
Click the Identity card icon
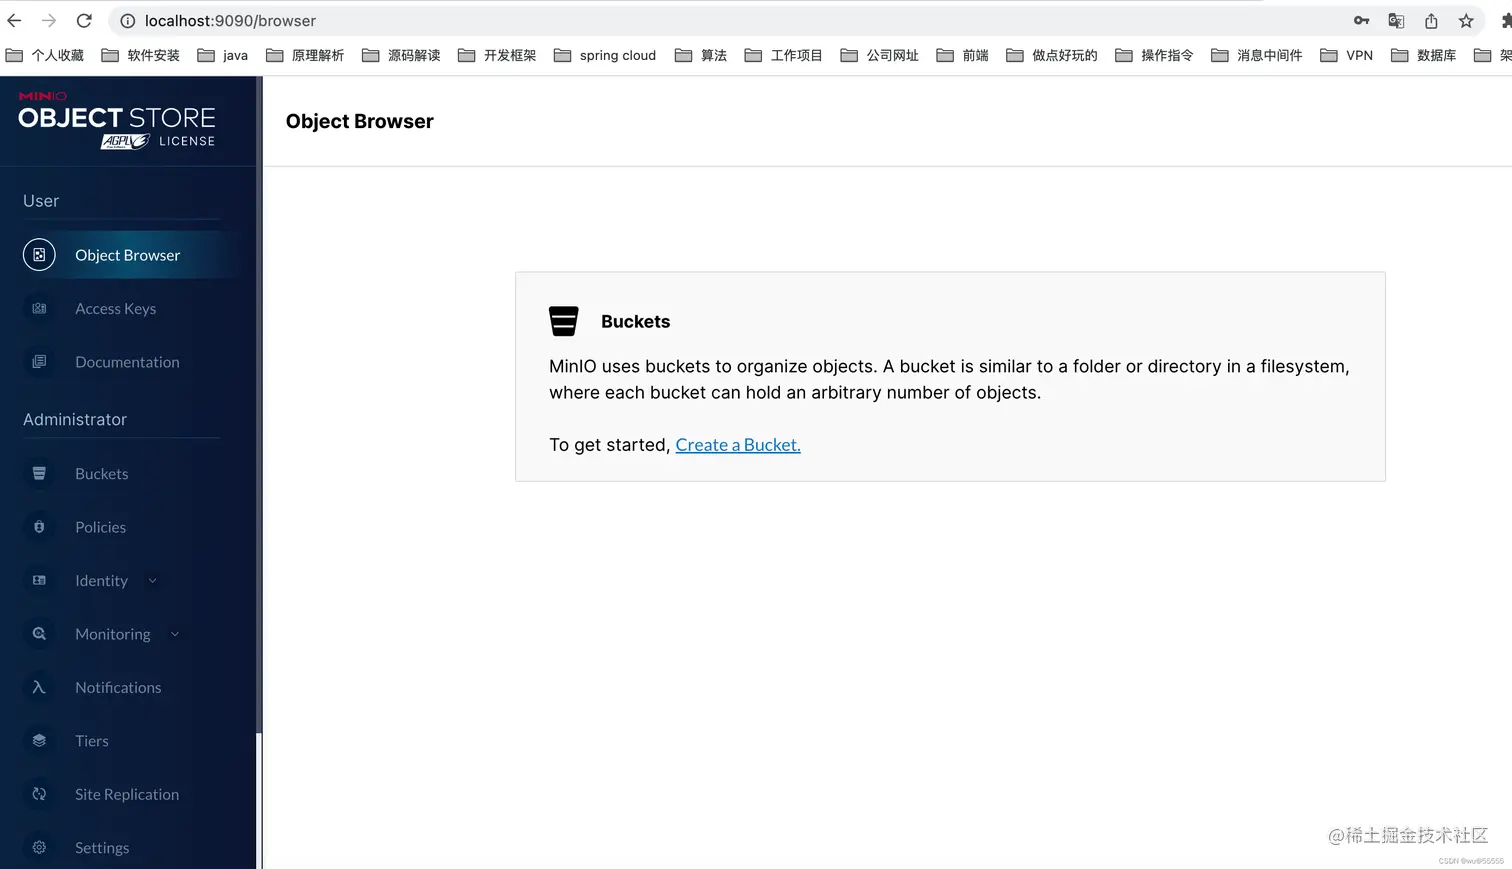[39, 581]
